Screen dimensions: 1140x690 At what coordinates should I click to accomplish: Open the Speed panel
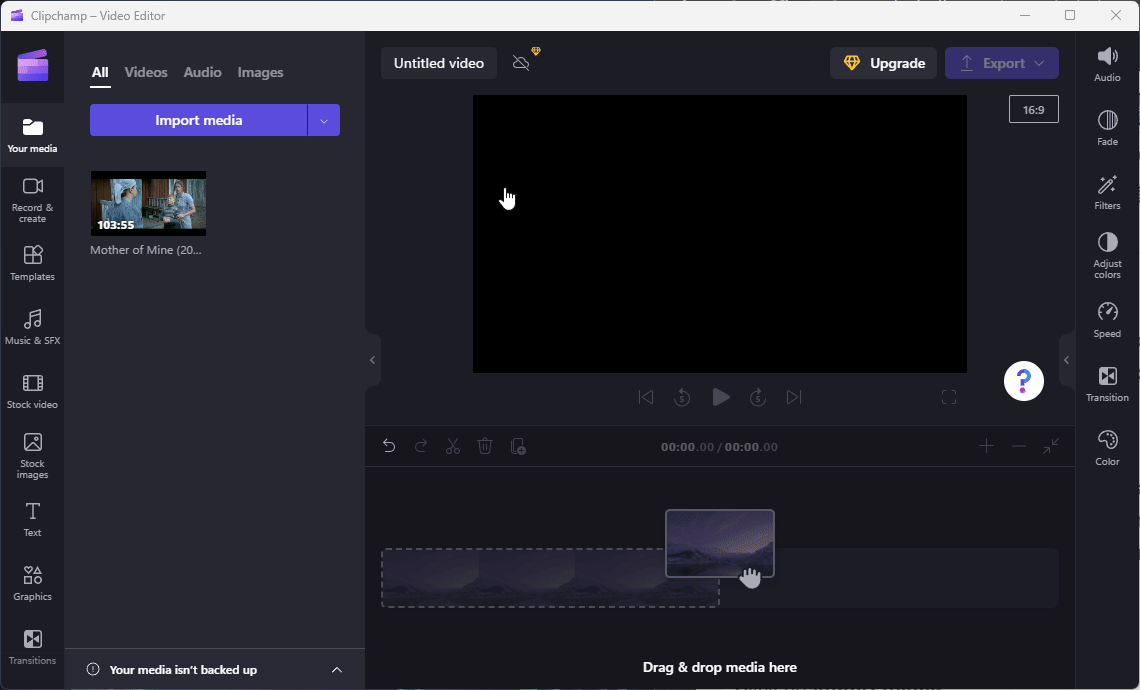click(1107, 318)
